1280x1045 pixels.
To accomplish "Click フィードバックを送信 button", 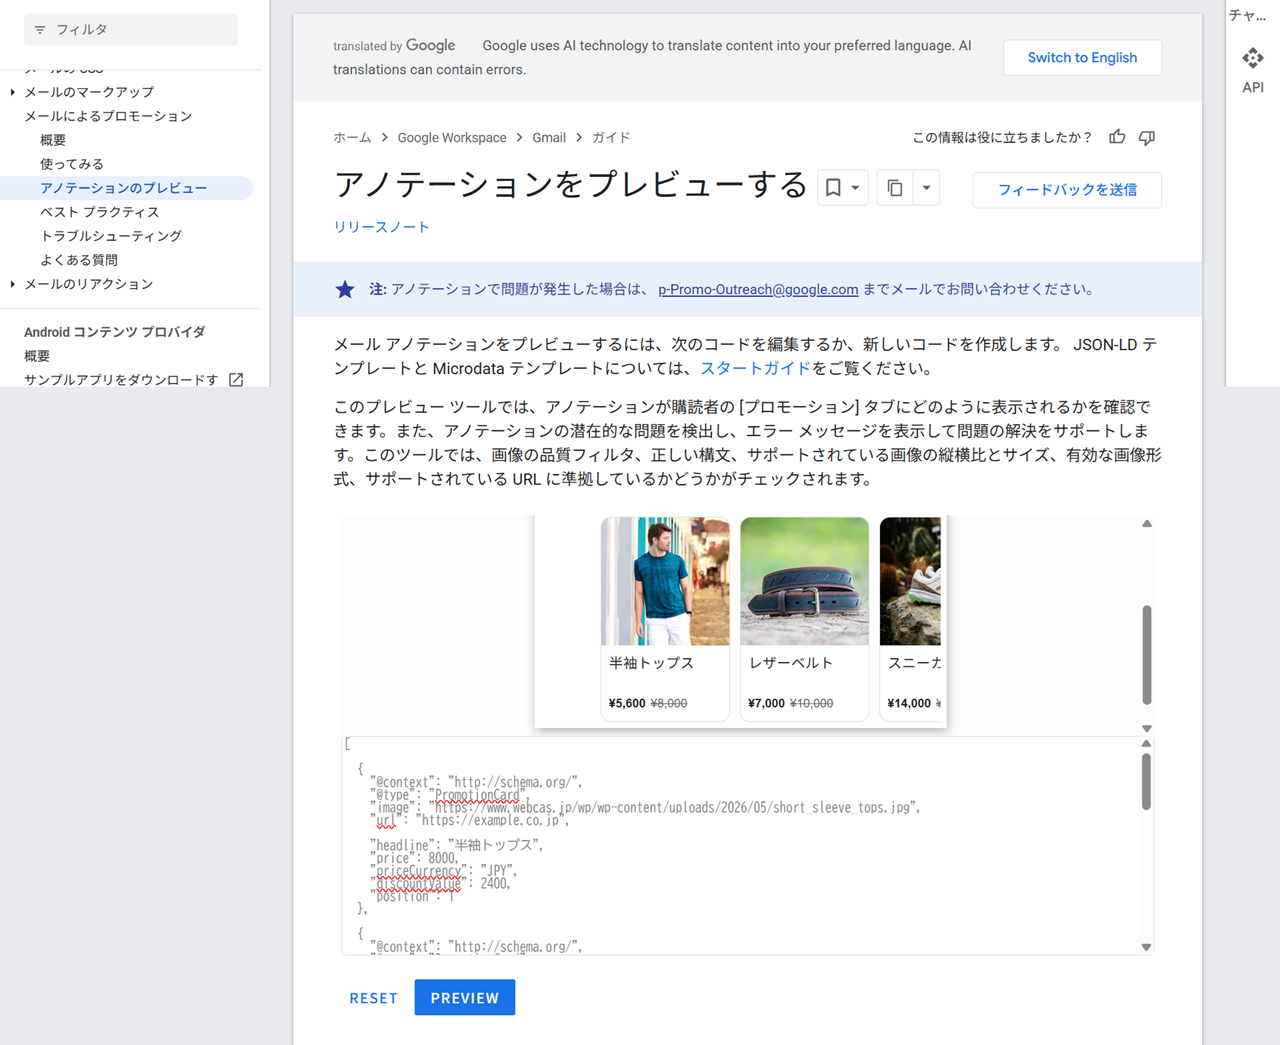I will [1067, 190].
